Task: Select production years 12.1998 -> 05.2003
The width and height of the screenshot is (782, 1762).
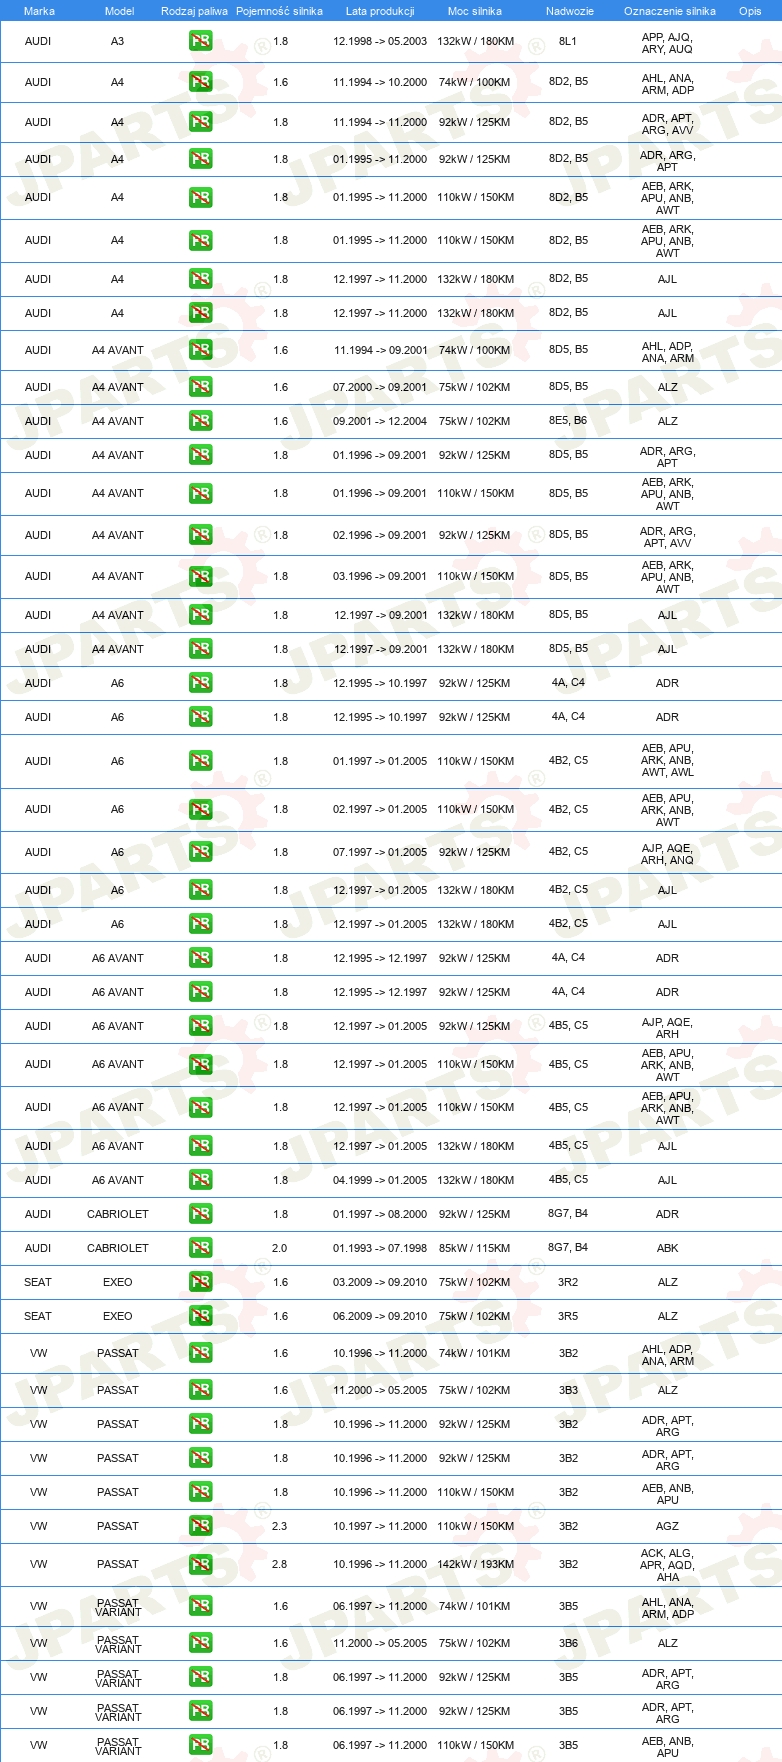Action: (380, 42)
